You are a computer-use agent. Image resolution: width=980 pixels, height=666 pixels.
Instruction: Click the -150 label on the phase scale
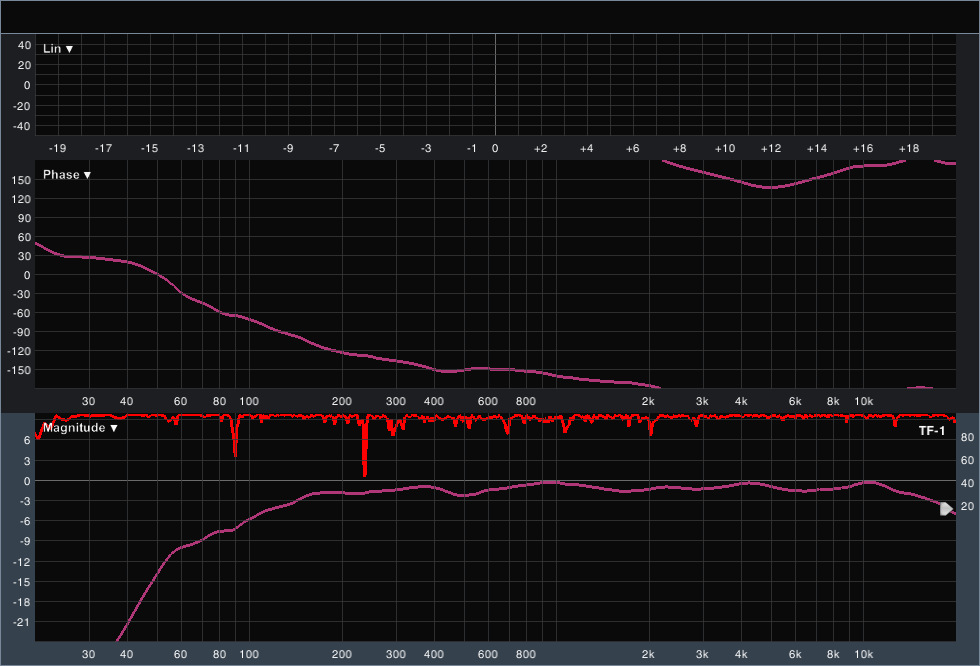[19, 370]
